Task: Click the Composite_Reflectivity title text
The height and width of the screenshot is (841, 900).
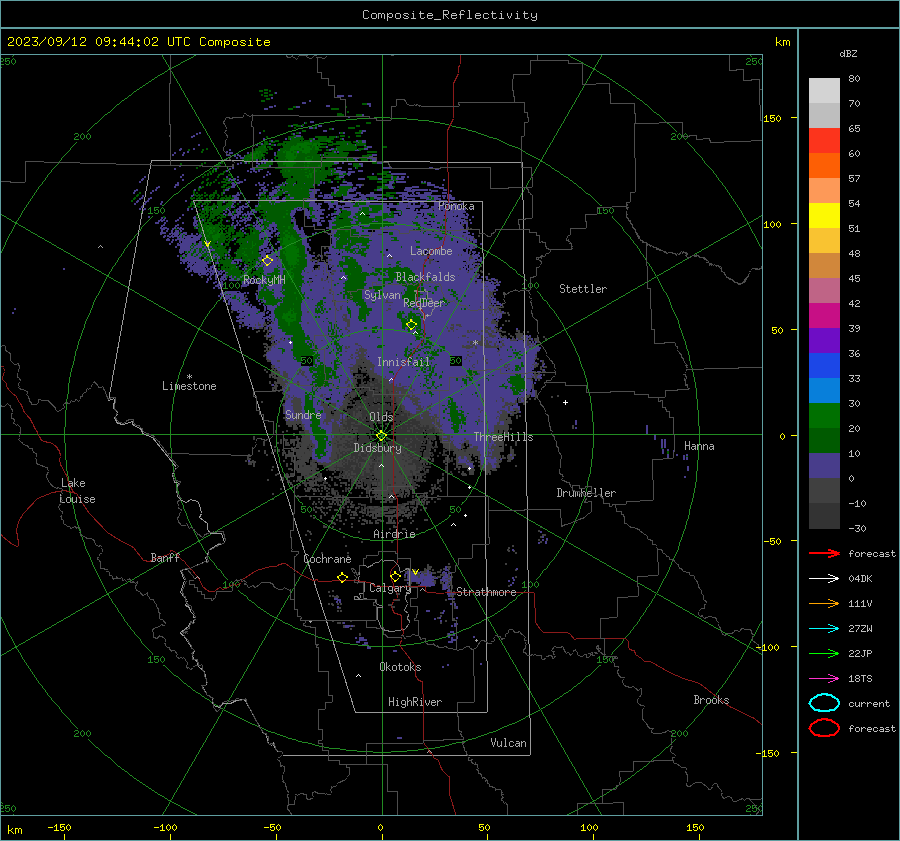Action: point(449,15)
